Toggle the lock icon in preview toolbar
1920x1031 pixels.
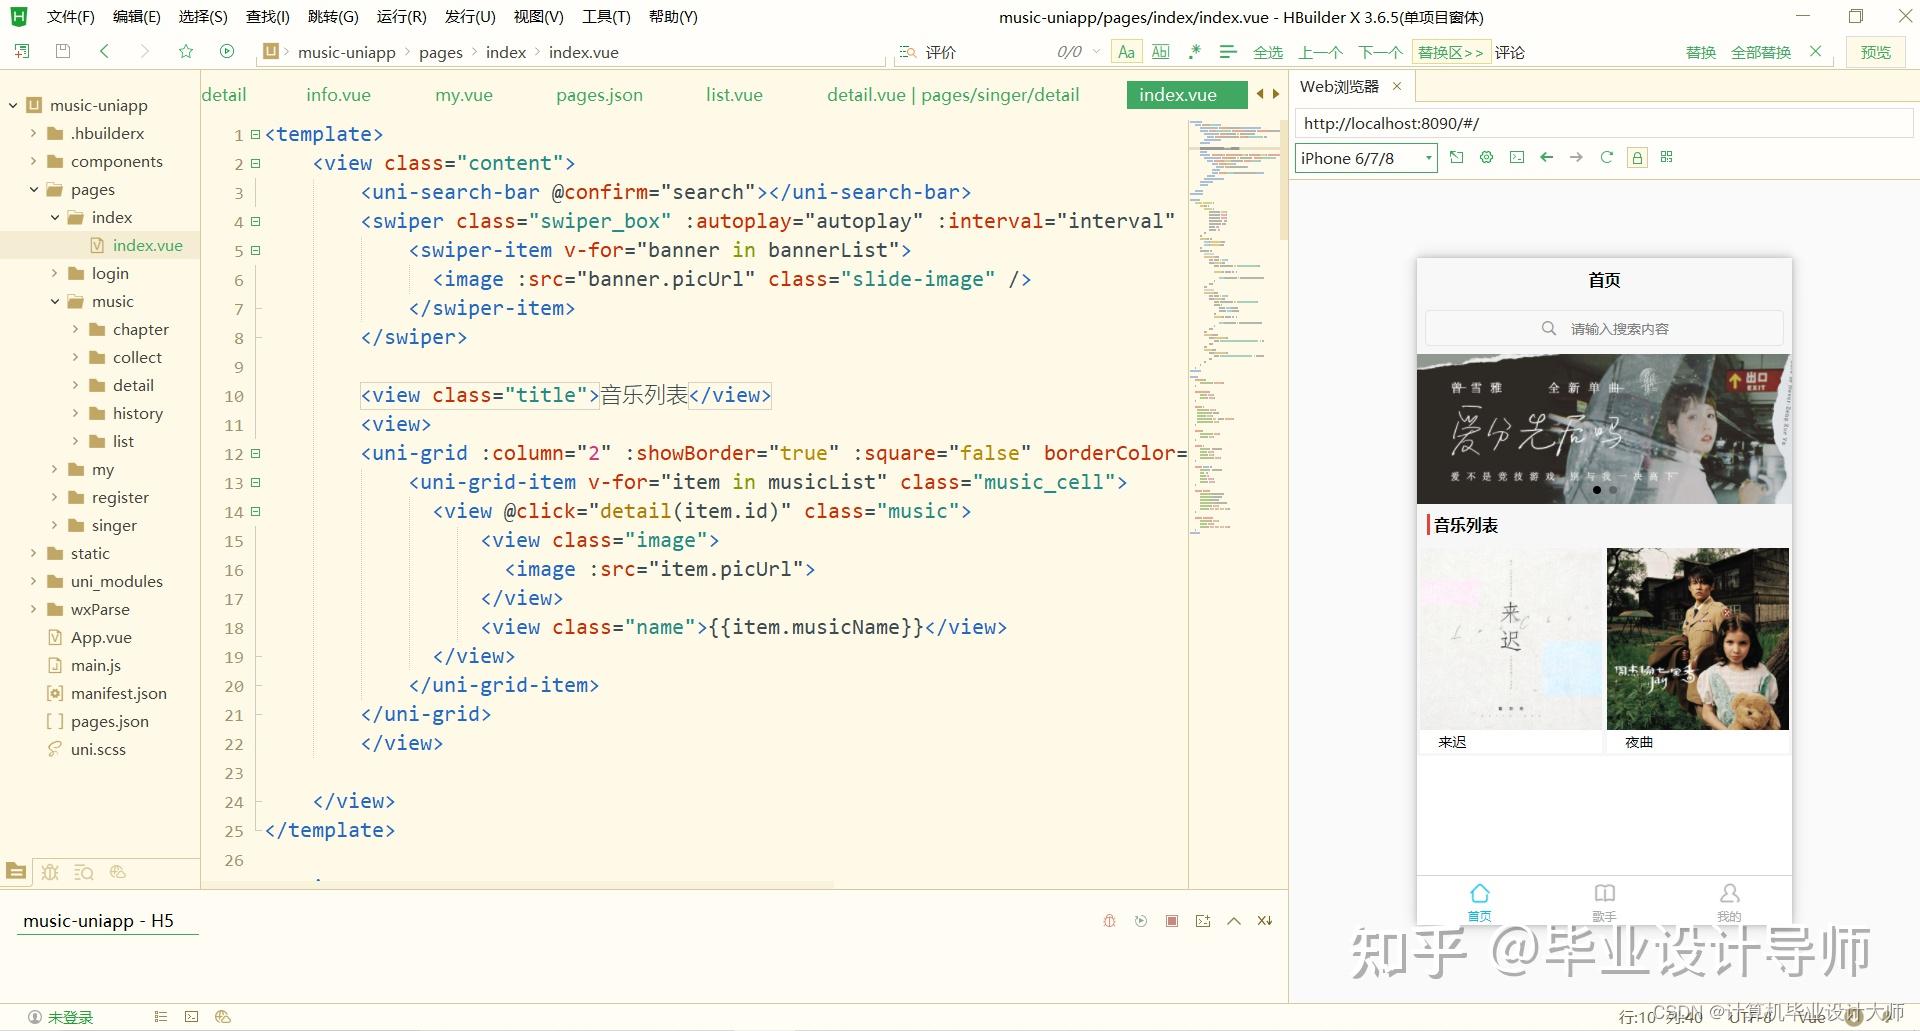click(1637, 157)
